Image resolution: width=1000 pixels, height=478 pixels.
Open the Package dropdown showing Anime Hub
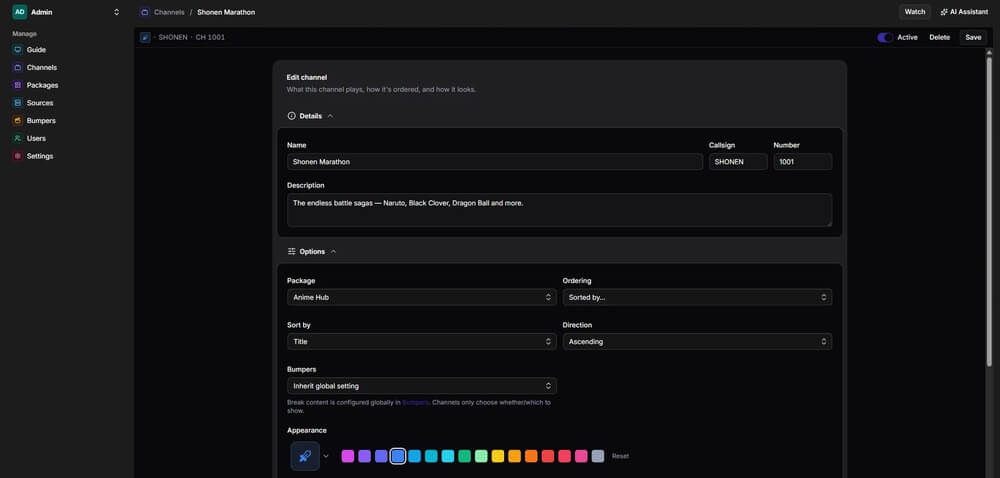[x=422, y=297]
